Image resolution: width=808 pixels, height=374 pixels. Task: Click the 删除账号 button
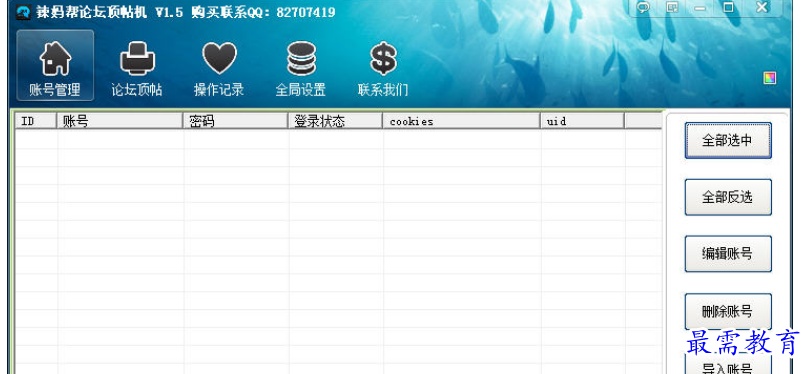pyautogui.click(x=728, y=311)
